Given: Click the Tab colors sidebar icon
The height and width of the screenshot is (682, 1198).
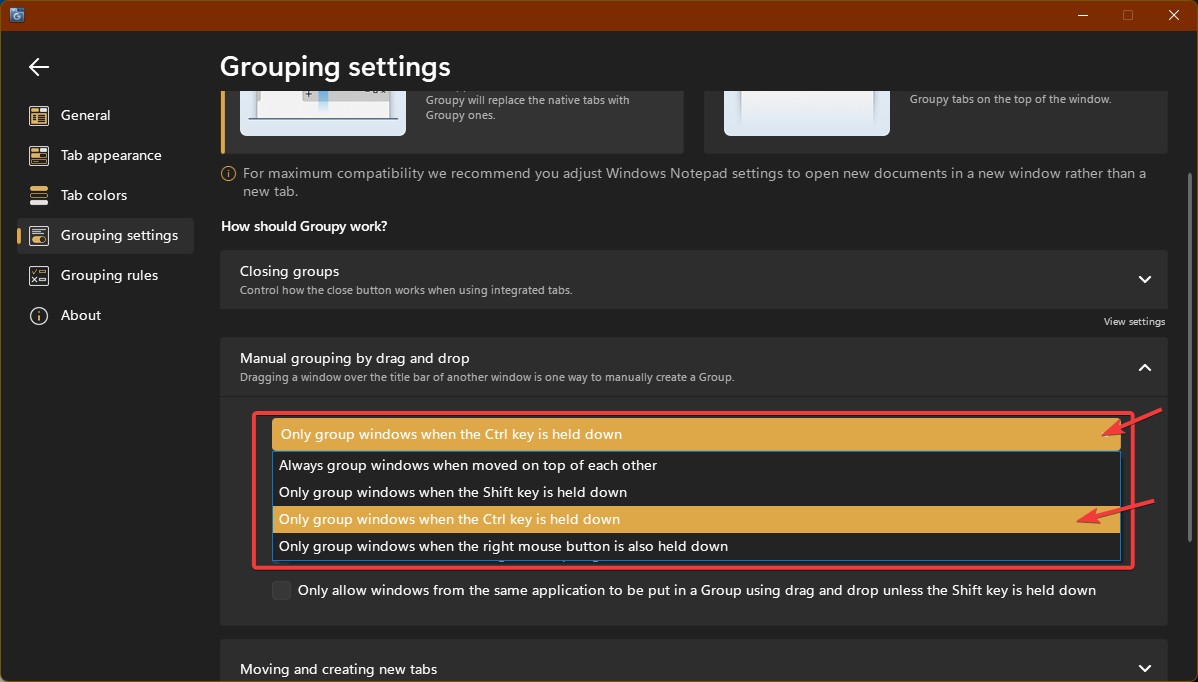Looking at the screenshot, I should [39, 196].
